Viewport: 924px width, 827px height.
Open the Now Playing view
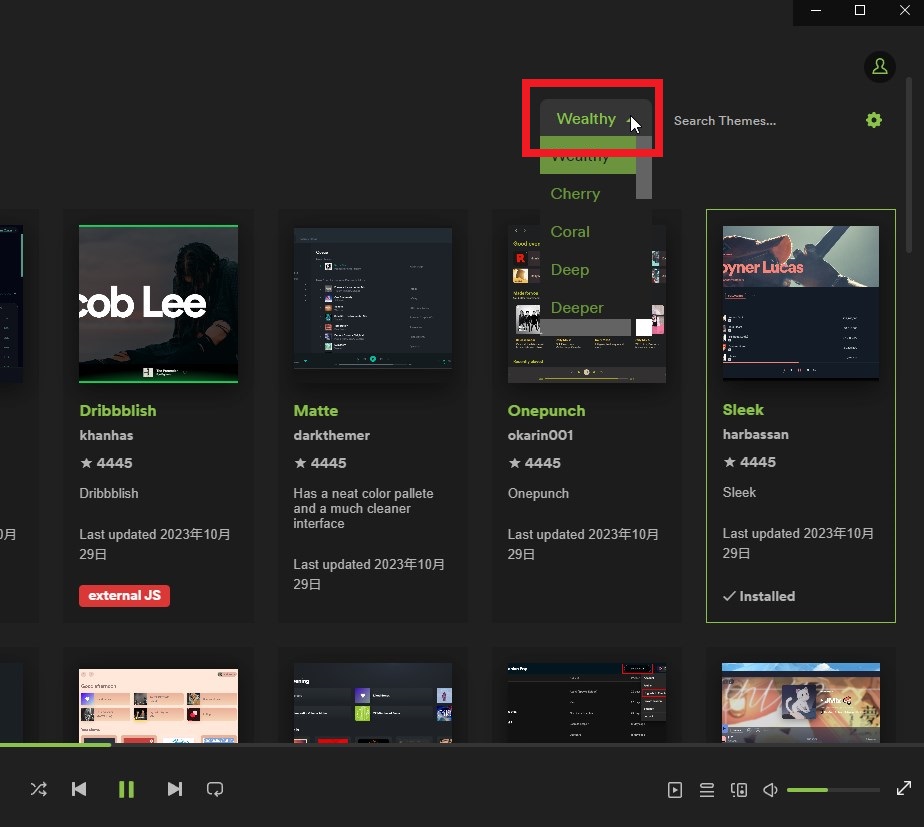pyautogui.click(x=675, y=789)
